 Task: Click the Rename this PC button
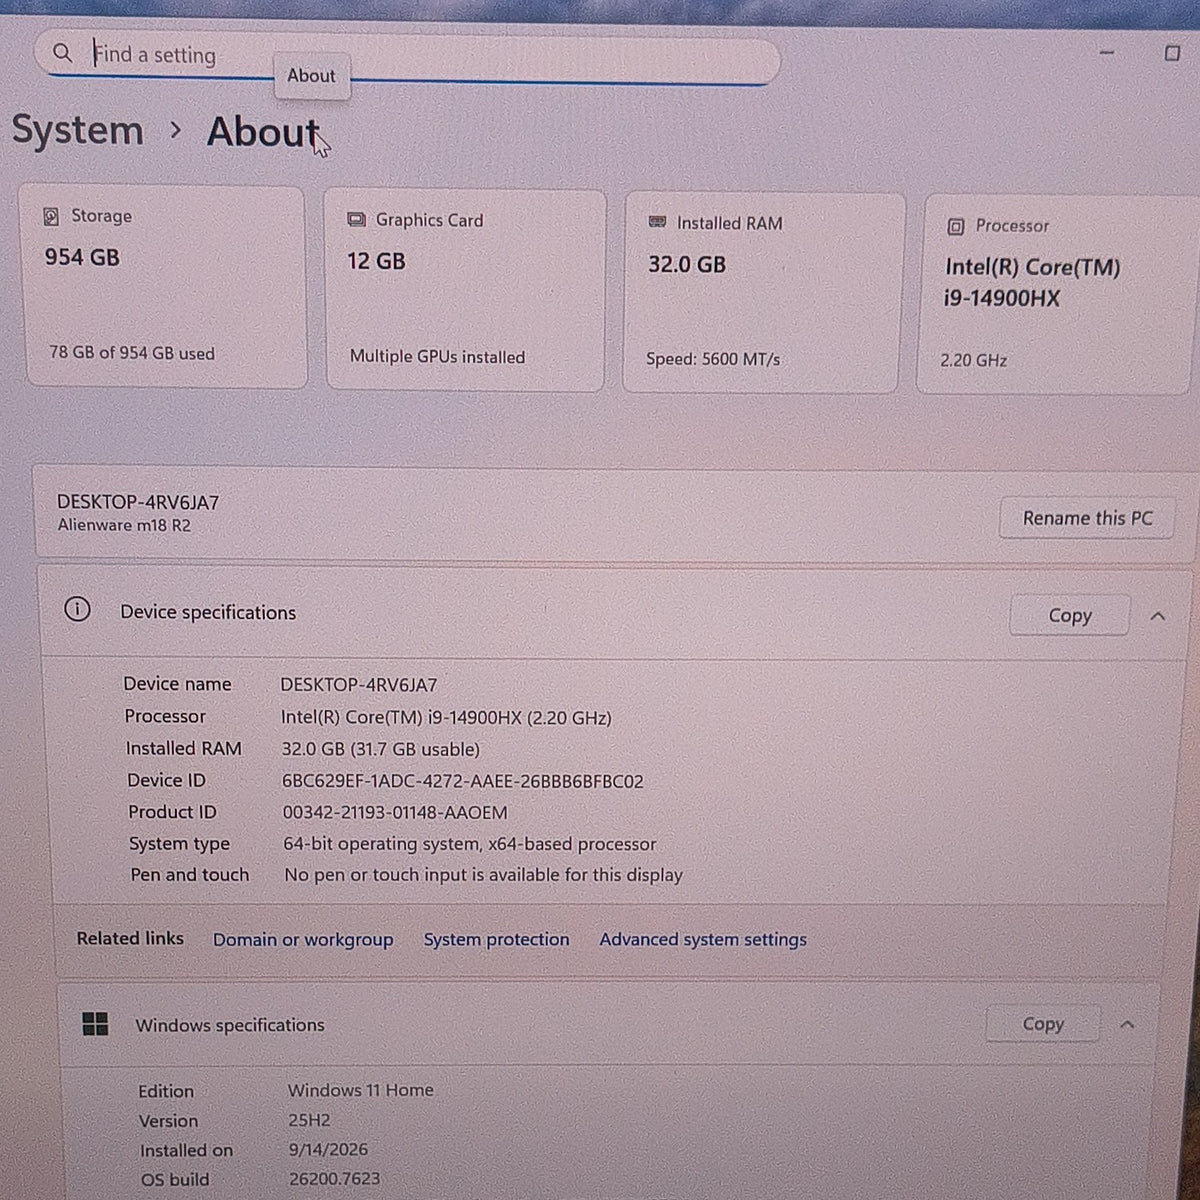click(1087, 518)
